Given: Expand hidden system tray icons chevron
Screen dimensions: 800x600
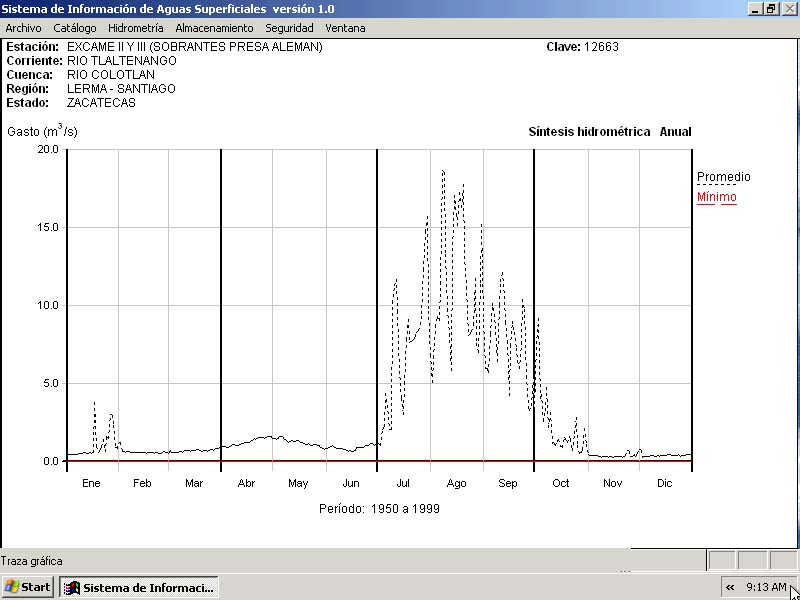Looking at the screenshot, I should tap(730, 587).
